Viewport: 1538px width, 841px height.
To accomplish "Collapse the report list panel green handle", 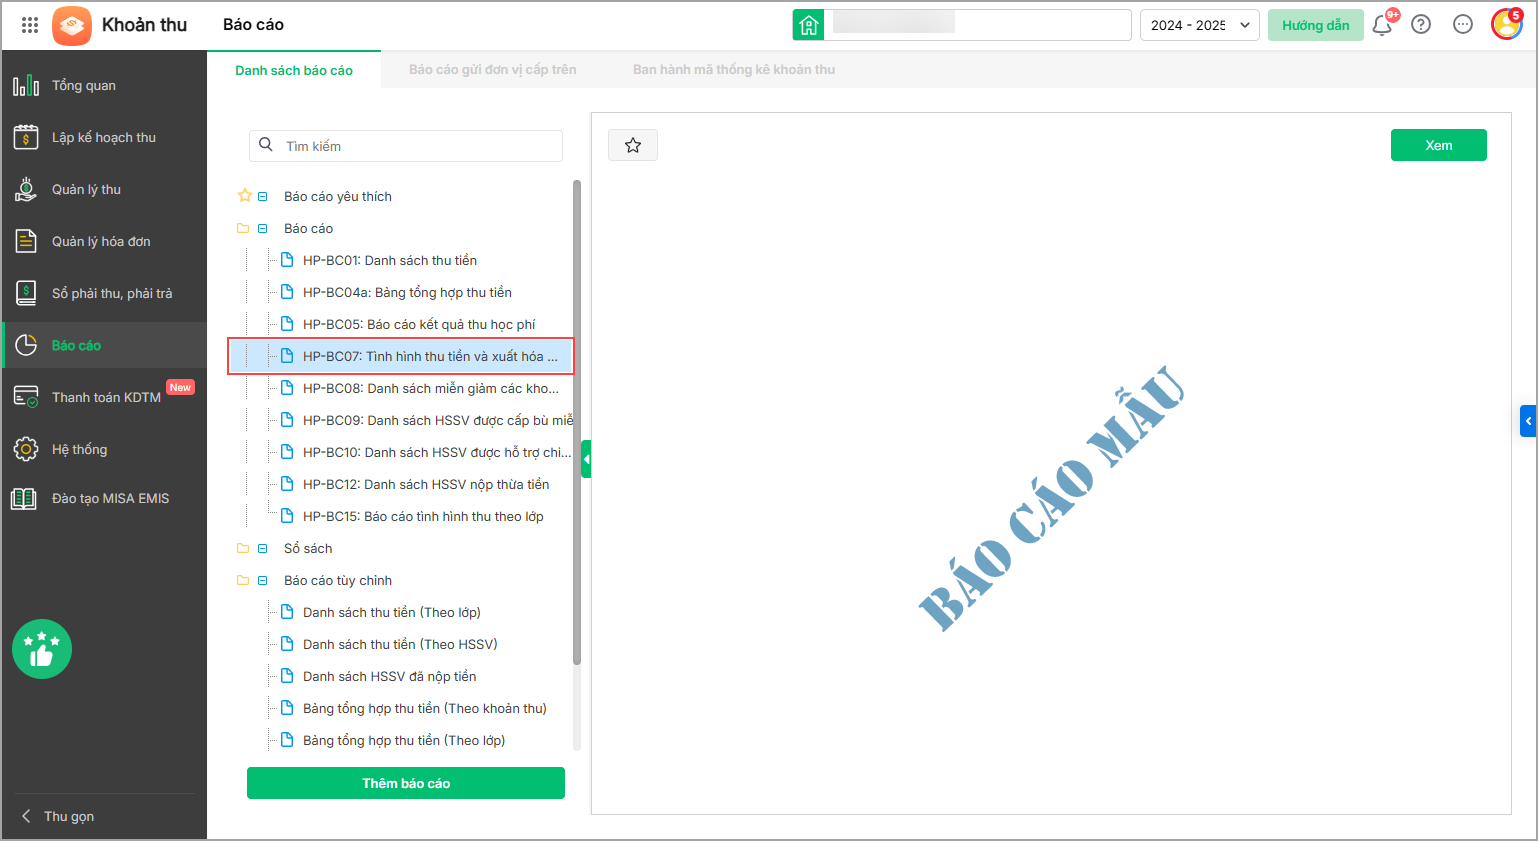I will (586, 459).
